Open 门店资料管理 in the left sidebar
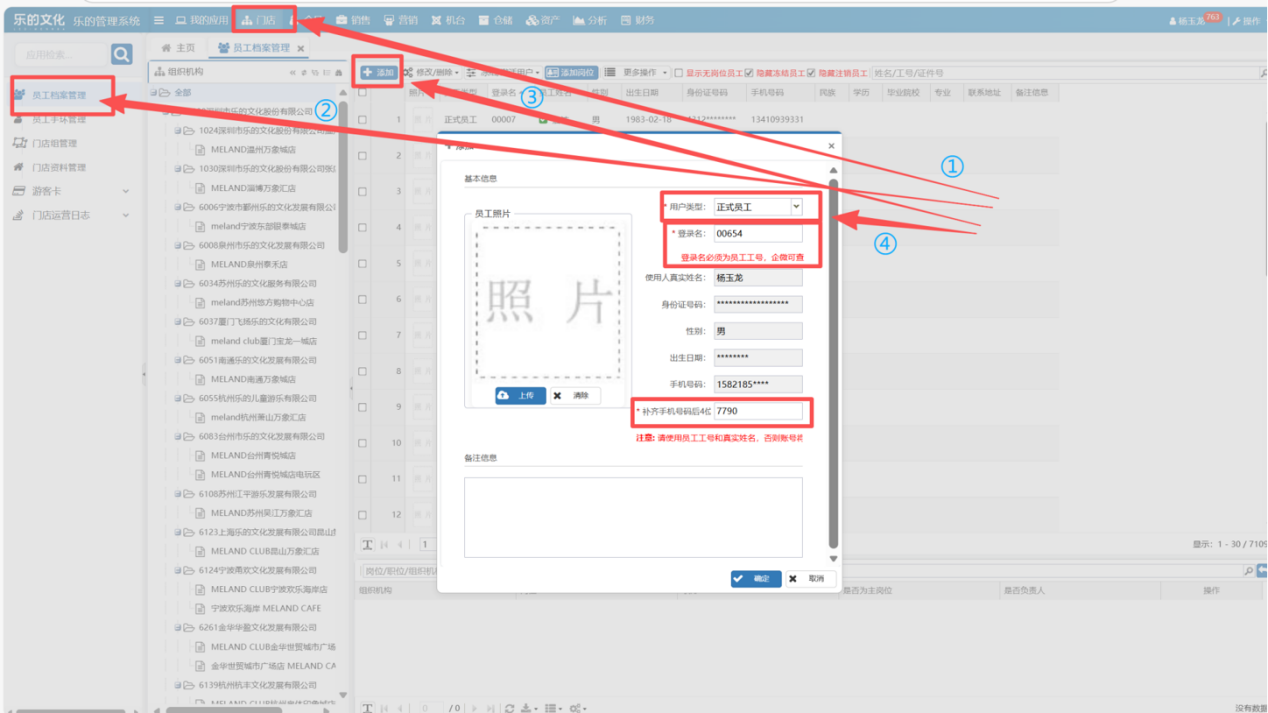The image size is (1268, 713). (x=58, y=167)
